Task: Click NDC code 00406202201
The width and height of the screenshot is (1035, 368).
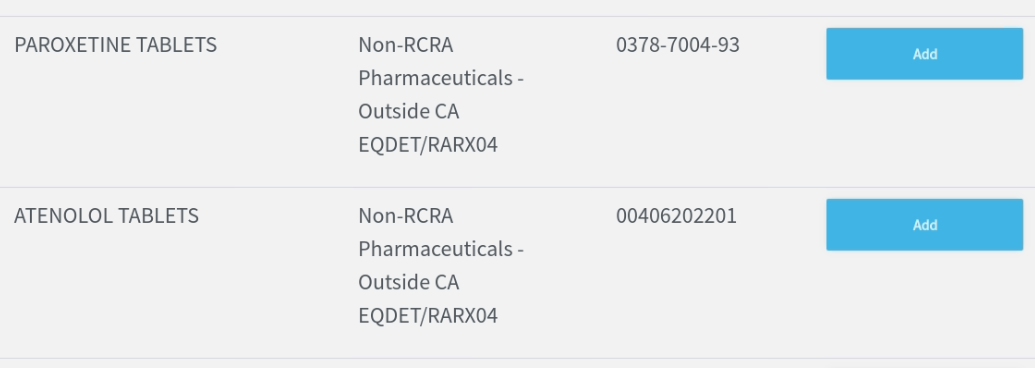Action: [x=676, y=216]
